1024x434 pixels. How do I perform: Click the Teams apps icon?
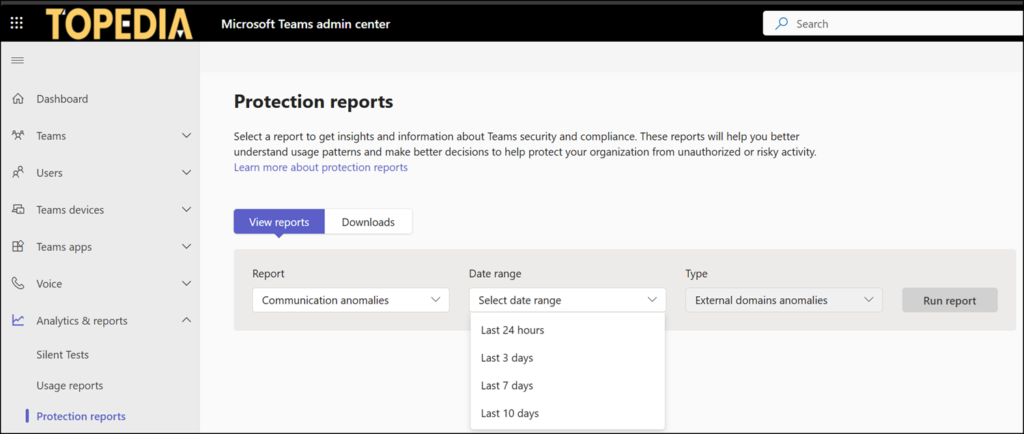tap(18, 247)
